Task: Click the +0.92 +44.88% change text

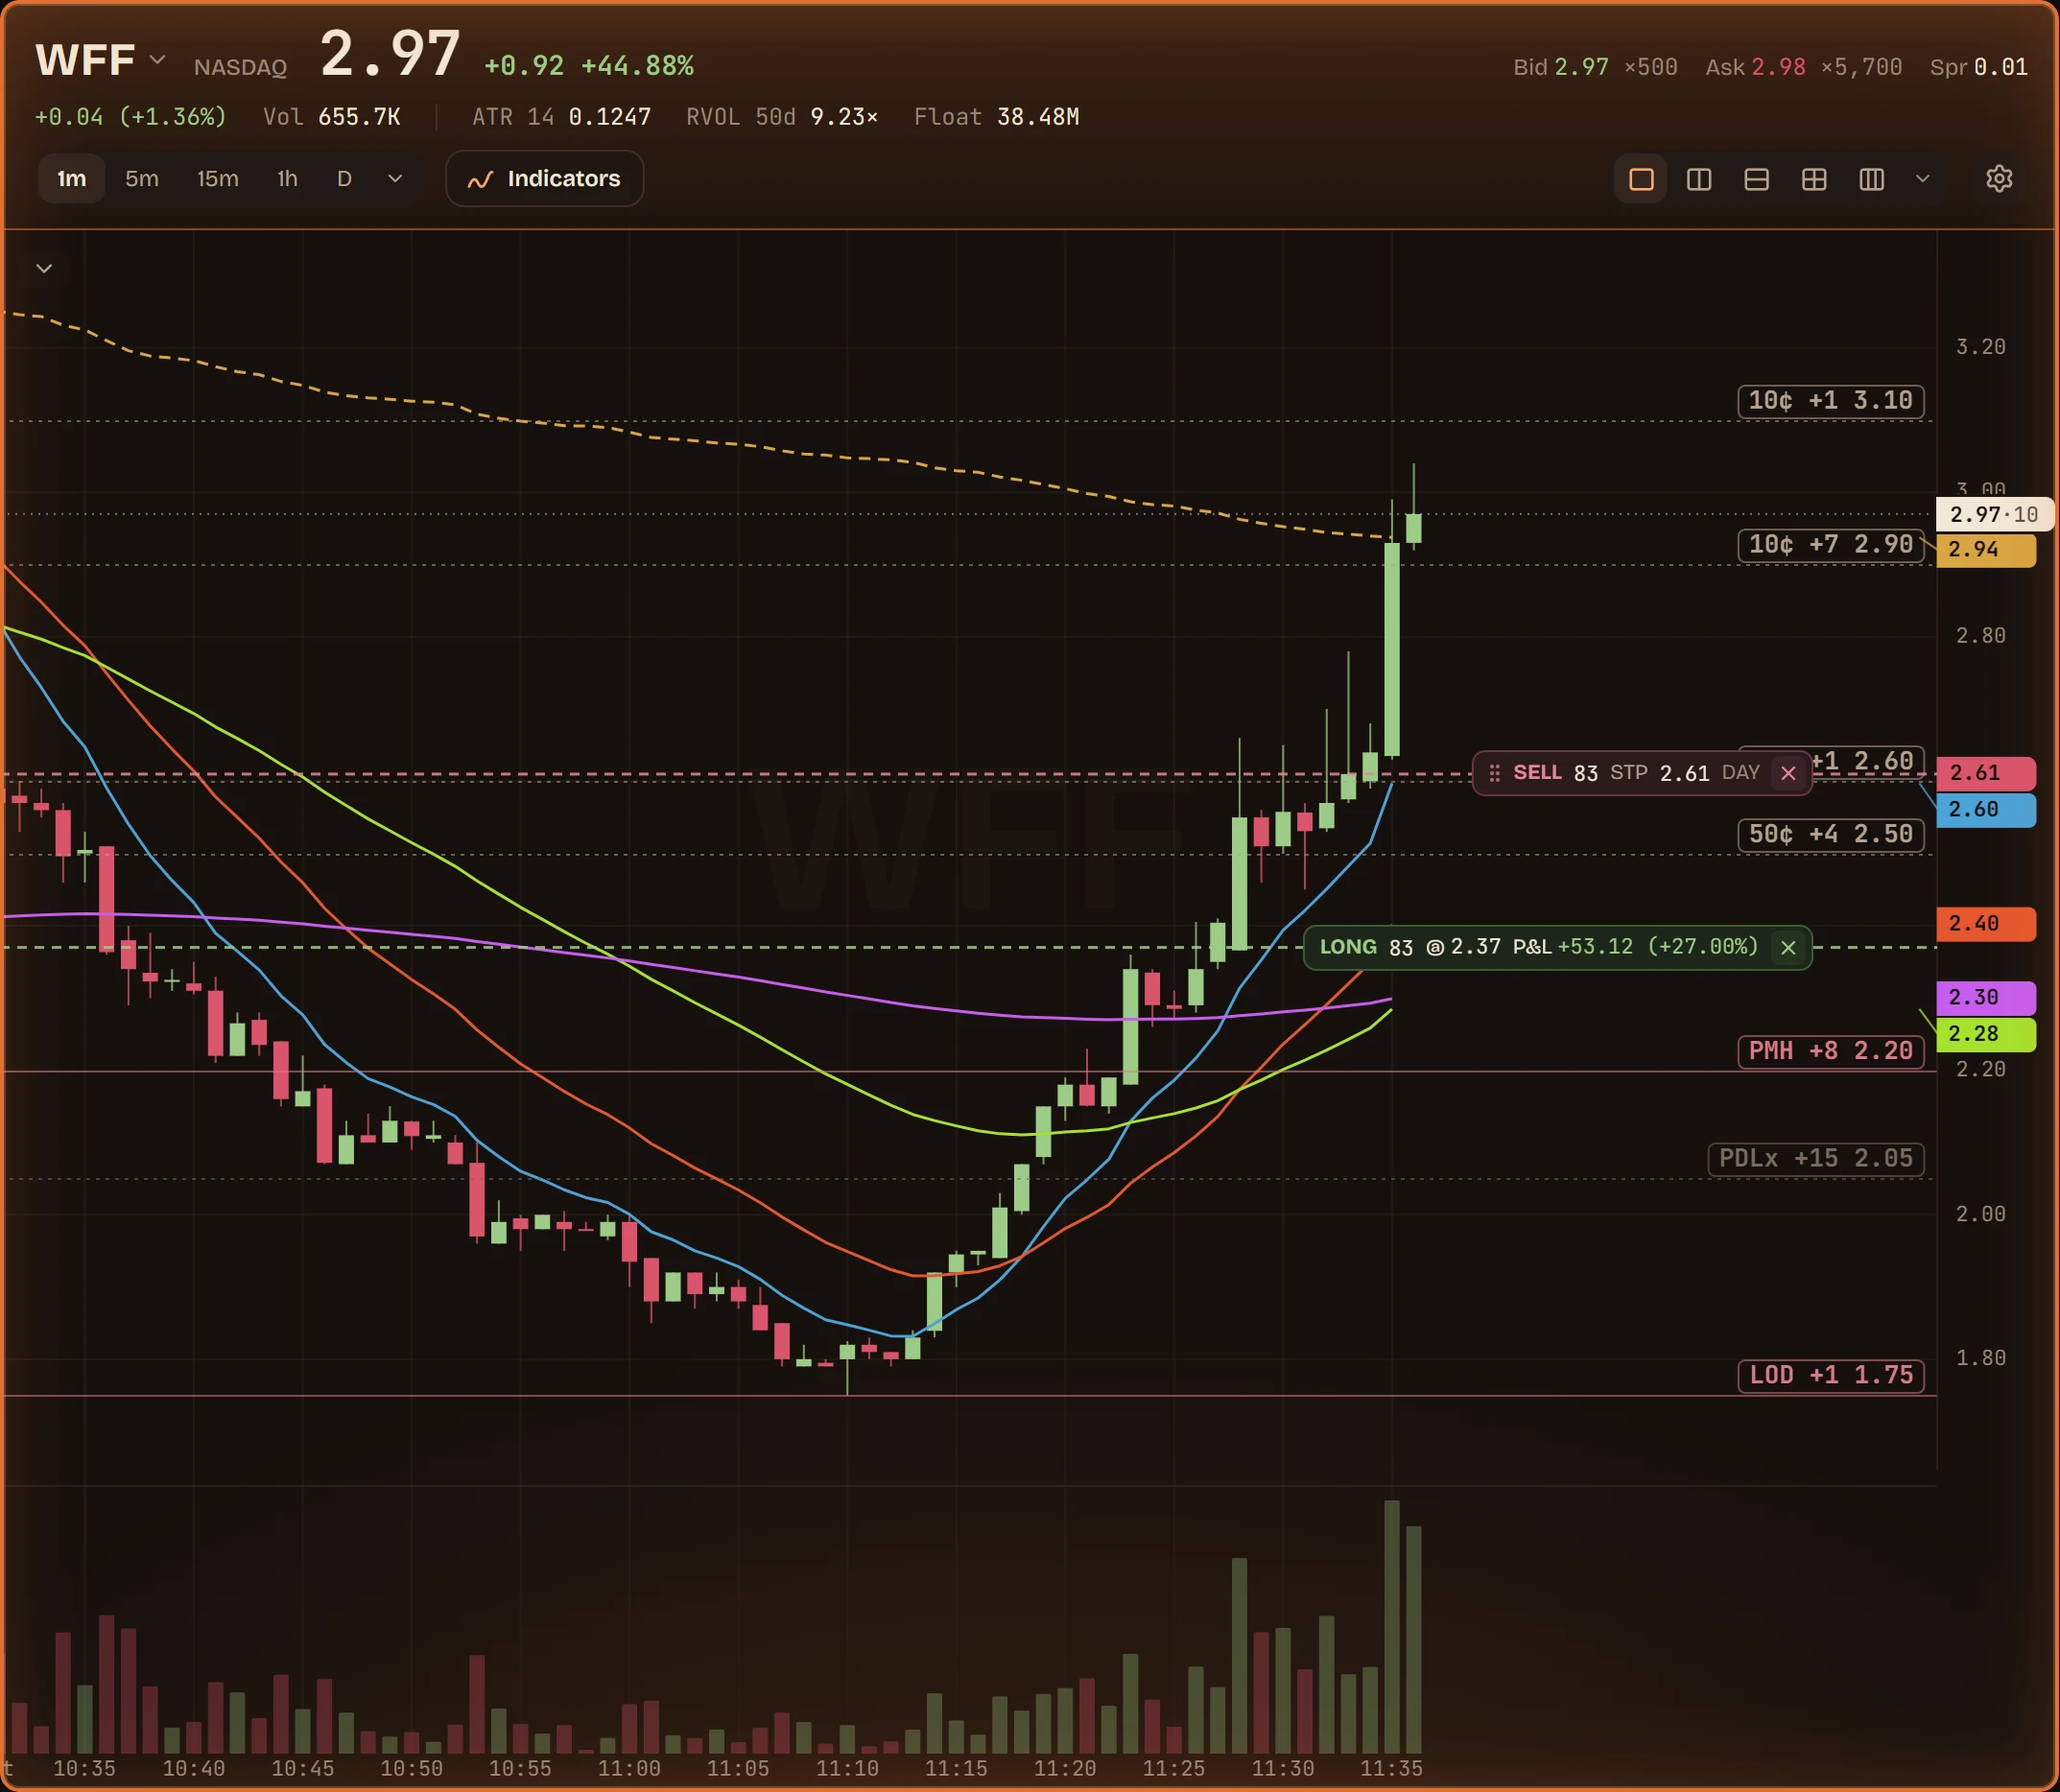Action: click(x=589, y=66)
